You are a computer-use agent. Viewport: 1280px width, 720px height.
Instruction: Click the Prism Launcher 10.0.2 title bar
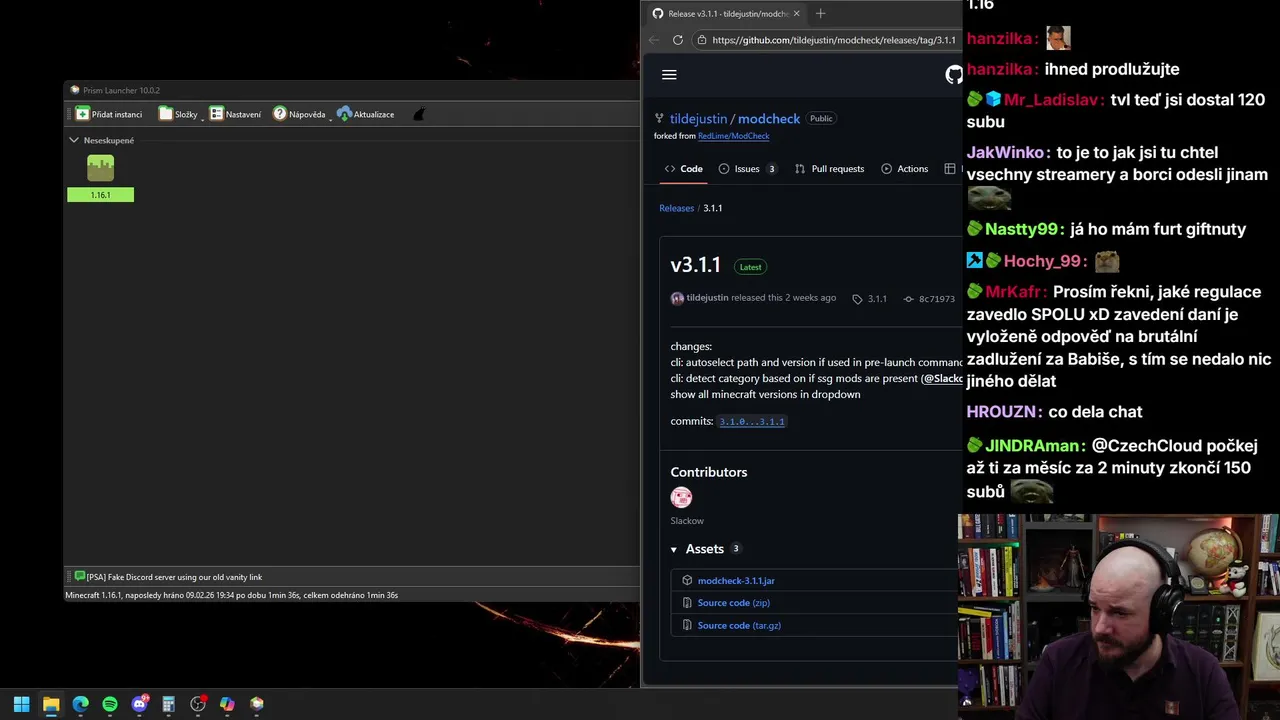tap(351, 90)
